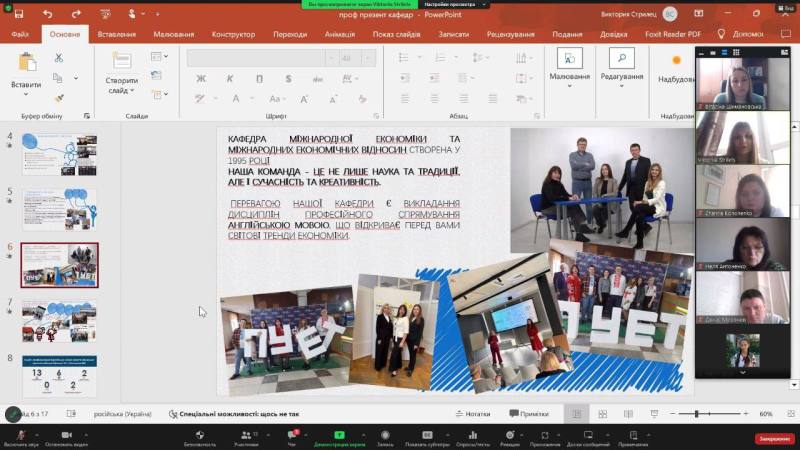The width and height of the screenshot is (800, 450).
Task: Click the red Завершение end meeting button
Action: [x=773, y=438]
